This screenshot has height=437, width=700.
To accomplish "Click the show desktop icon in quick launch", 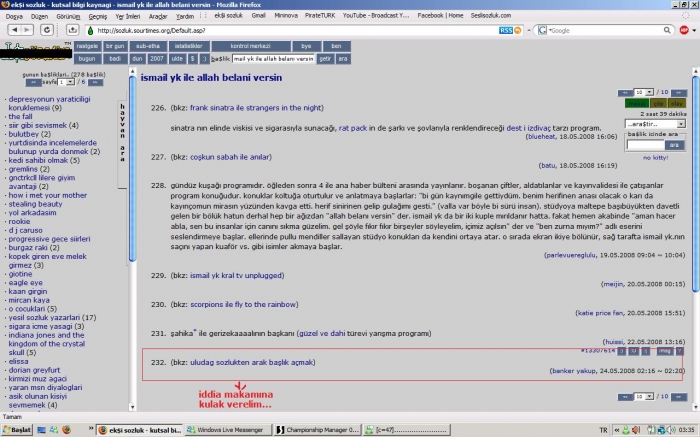I will pos(42,430).
